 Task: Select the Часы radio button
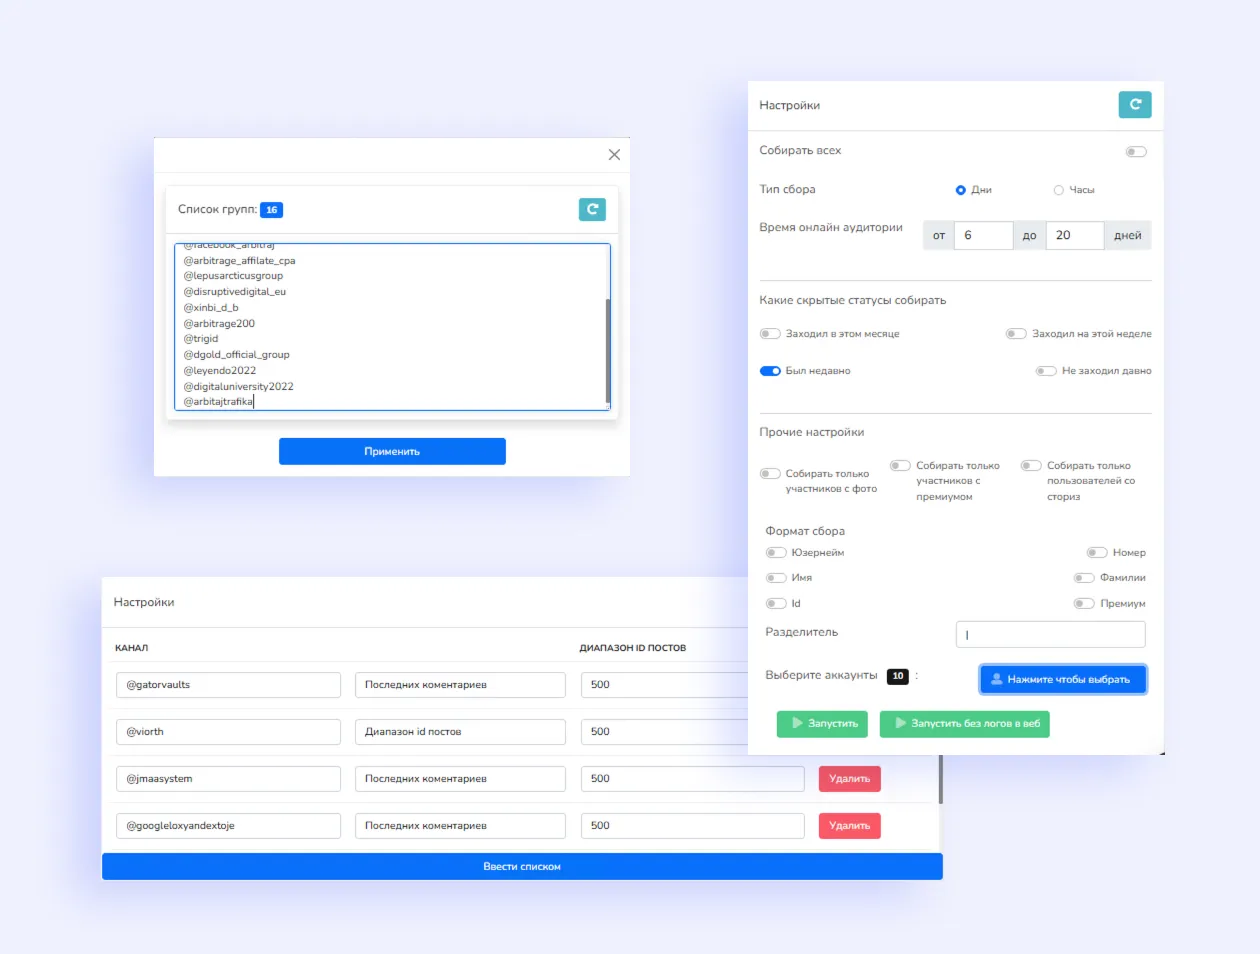point(1059,190)
